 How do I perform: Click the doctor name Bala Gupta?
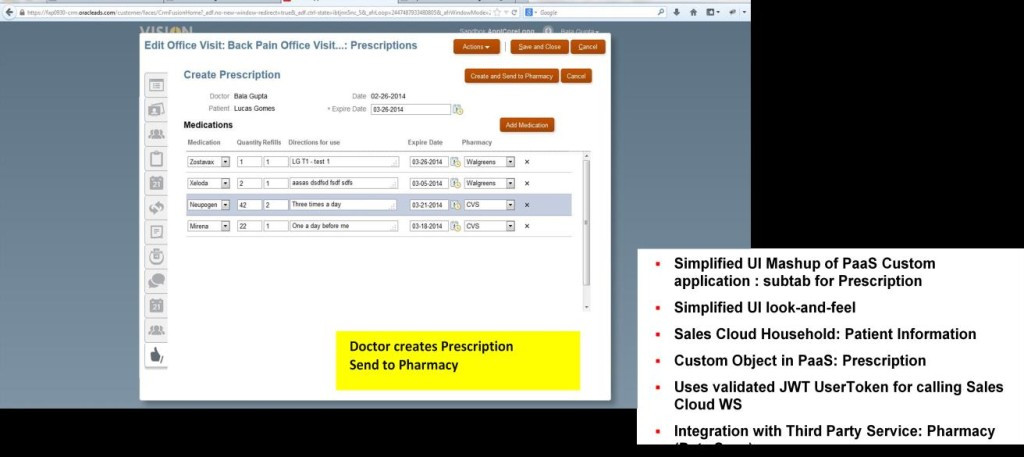point(251,96)
